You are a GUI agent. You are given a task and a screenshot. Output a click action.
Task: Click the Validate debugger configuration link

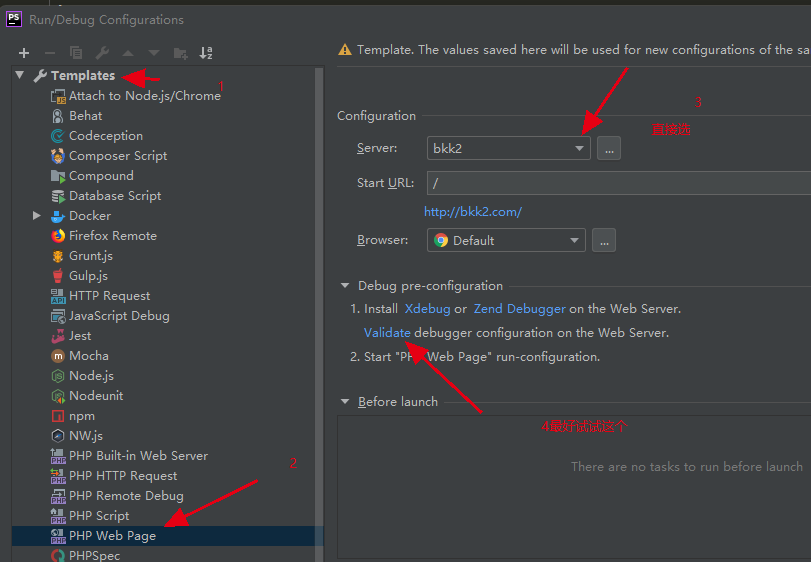pyautogui.click(x=387, y=332)
